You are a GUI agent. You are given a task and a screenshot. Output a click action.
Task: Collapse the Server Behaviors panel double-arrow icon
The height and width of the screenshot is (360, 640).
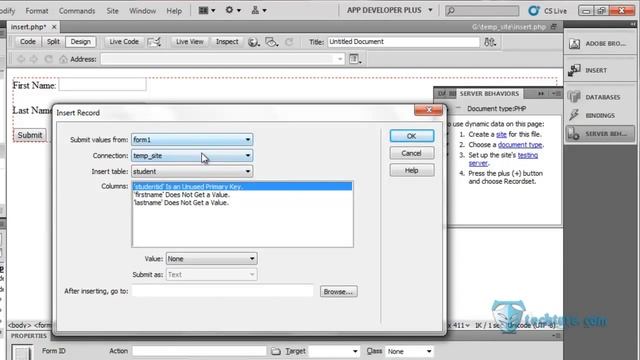(541, 93)
